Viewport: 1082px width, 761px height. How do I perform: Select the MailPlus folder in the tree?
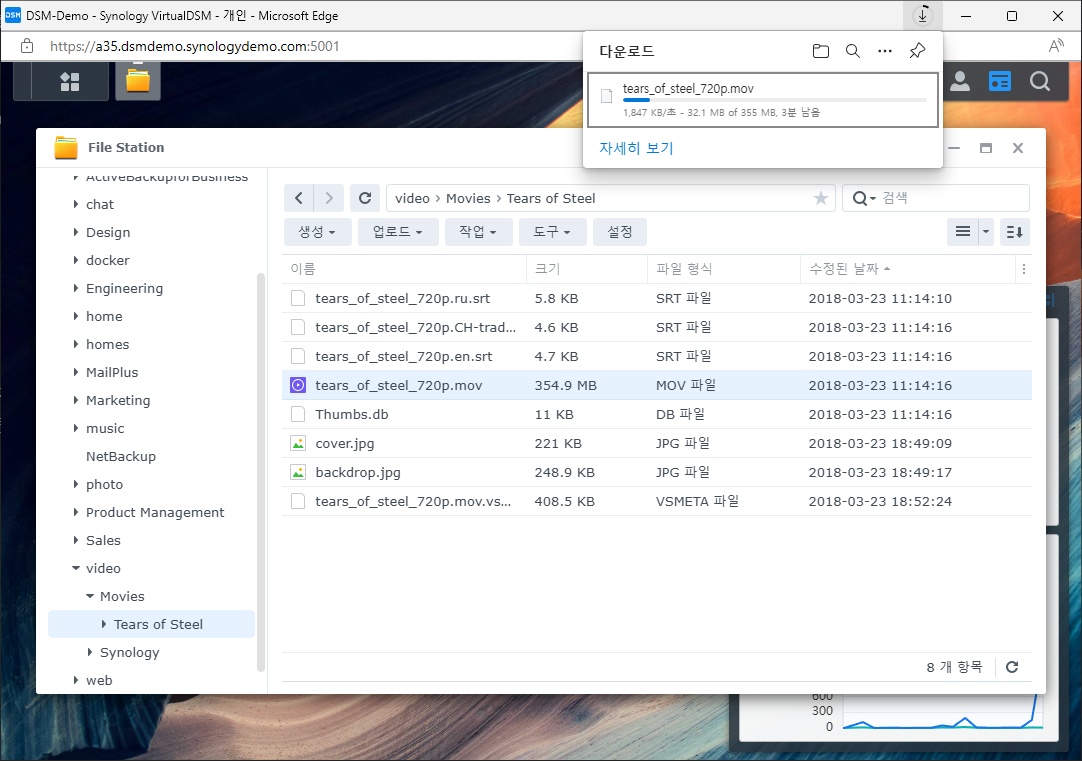pos(112,373)
